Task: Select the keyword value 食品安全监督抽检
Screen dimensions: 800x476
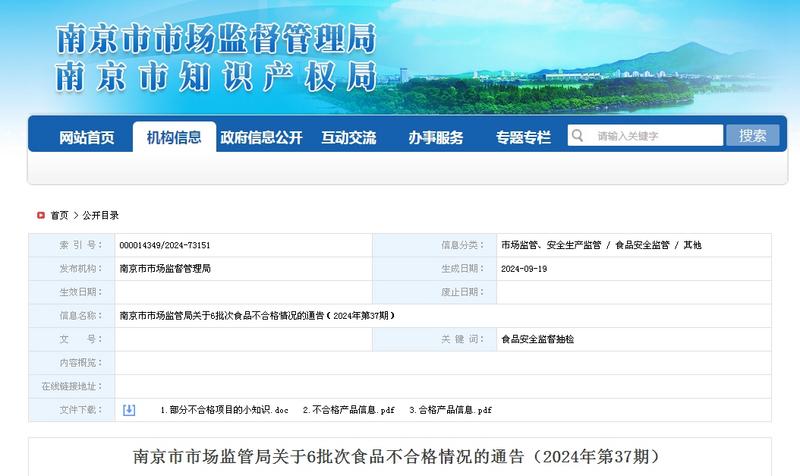Action: [x=537, y=339]
